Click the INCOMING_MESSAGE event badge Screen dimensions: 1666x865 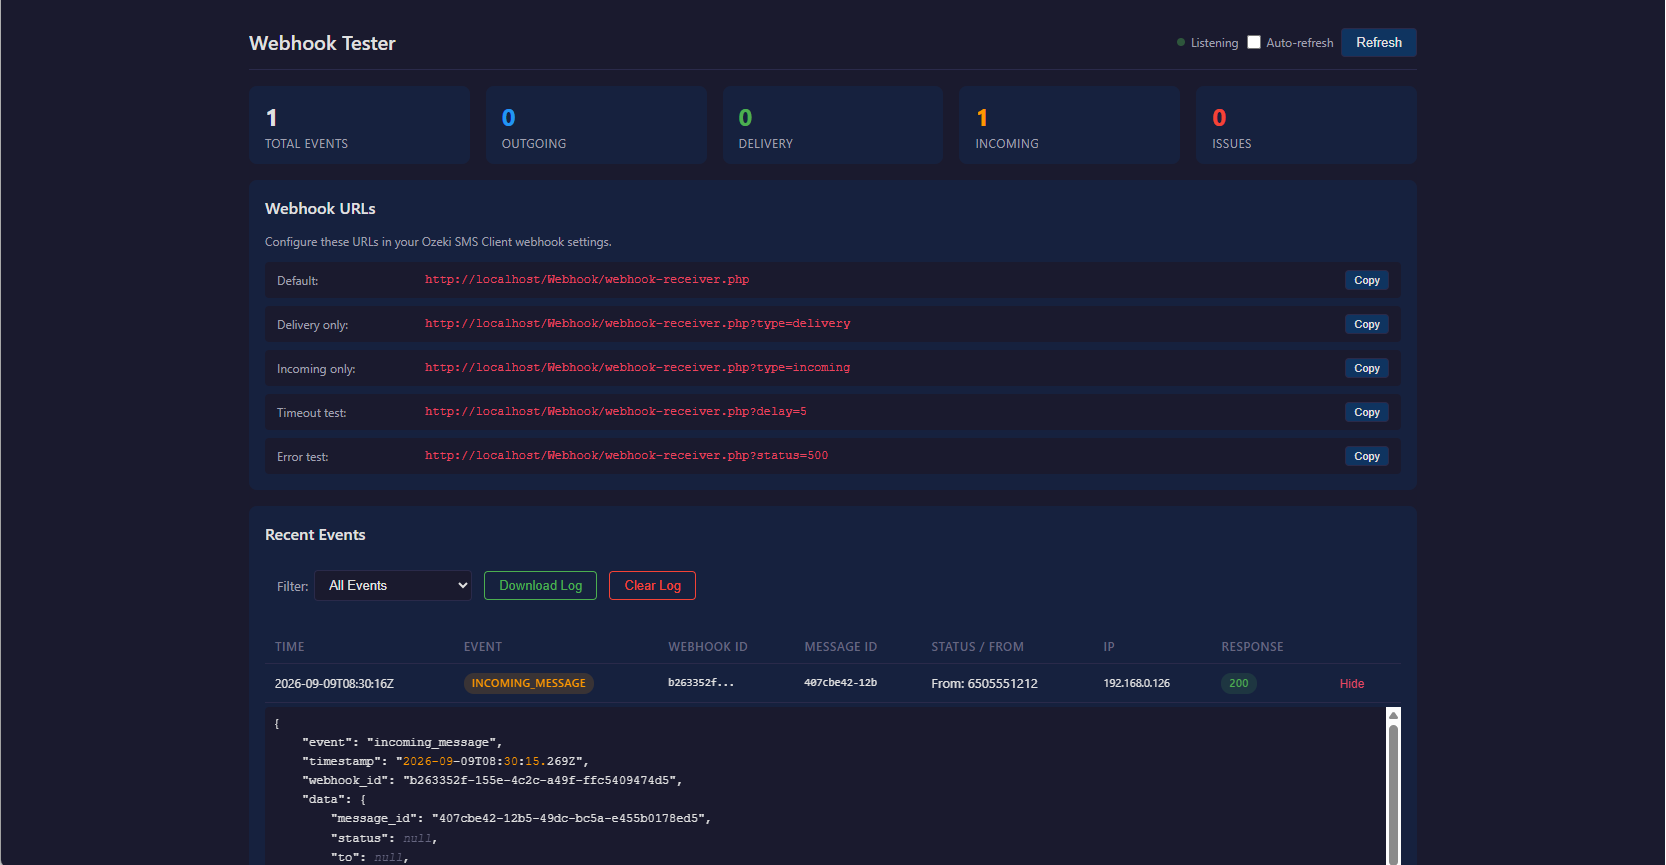pos(528,683)
